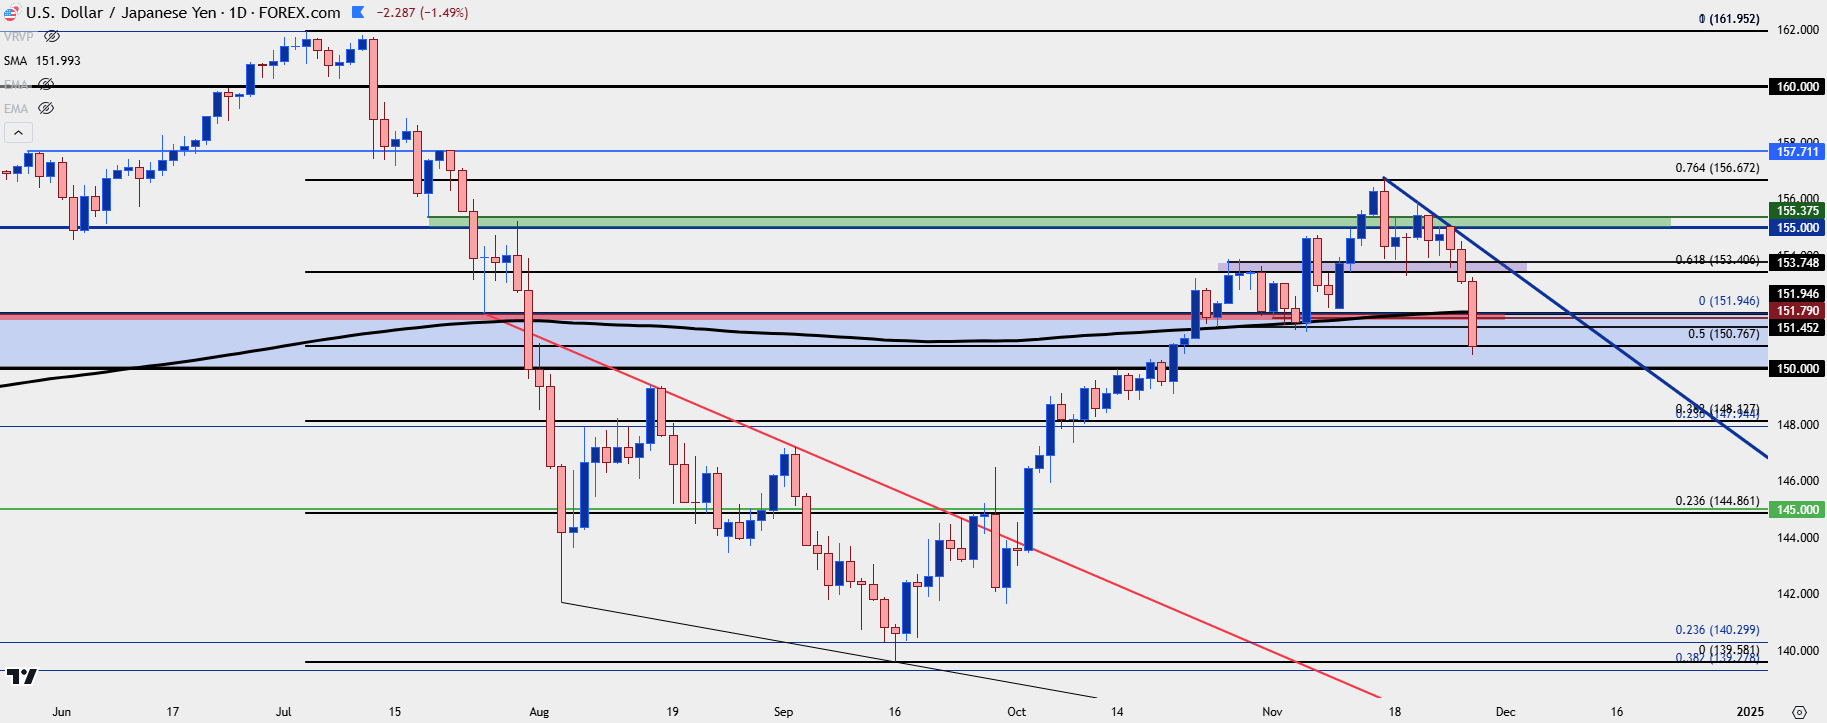Click the -2.287 (-1.49%) change value
1827x723 pixels.
click(422, 13)
